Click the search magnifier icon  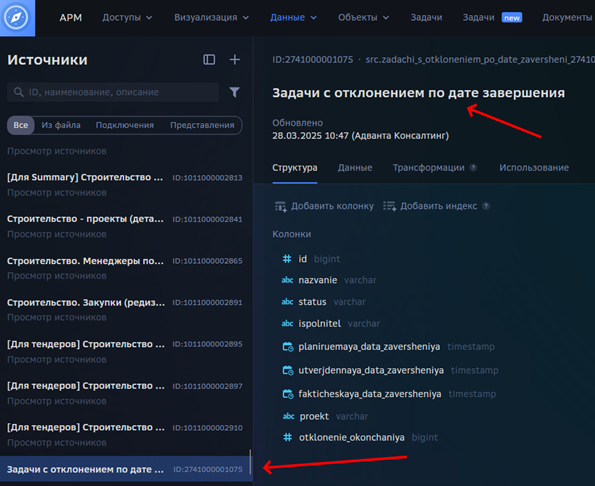pyautogui.click(x=19, y=92)
